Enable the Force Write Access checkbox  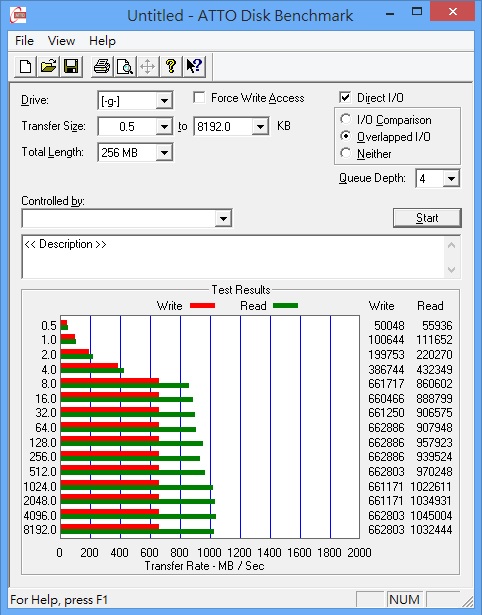(x=199, y=97)
